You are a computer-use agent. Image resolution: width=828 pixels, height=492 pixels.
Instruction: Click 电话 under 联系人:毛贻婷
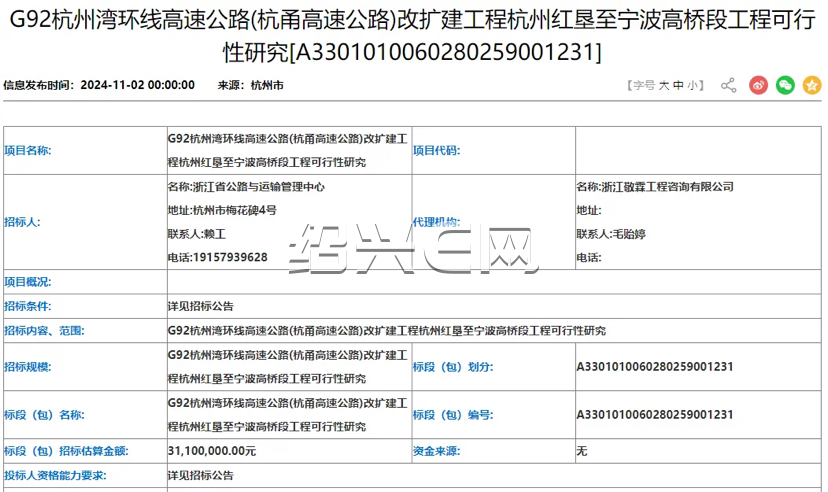point(589,258)
